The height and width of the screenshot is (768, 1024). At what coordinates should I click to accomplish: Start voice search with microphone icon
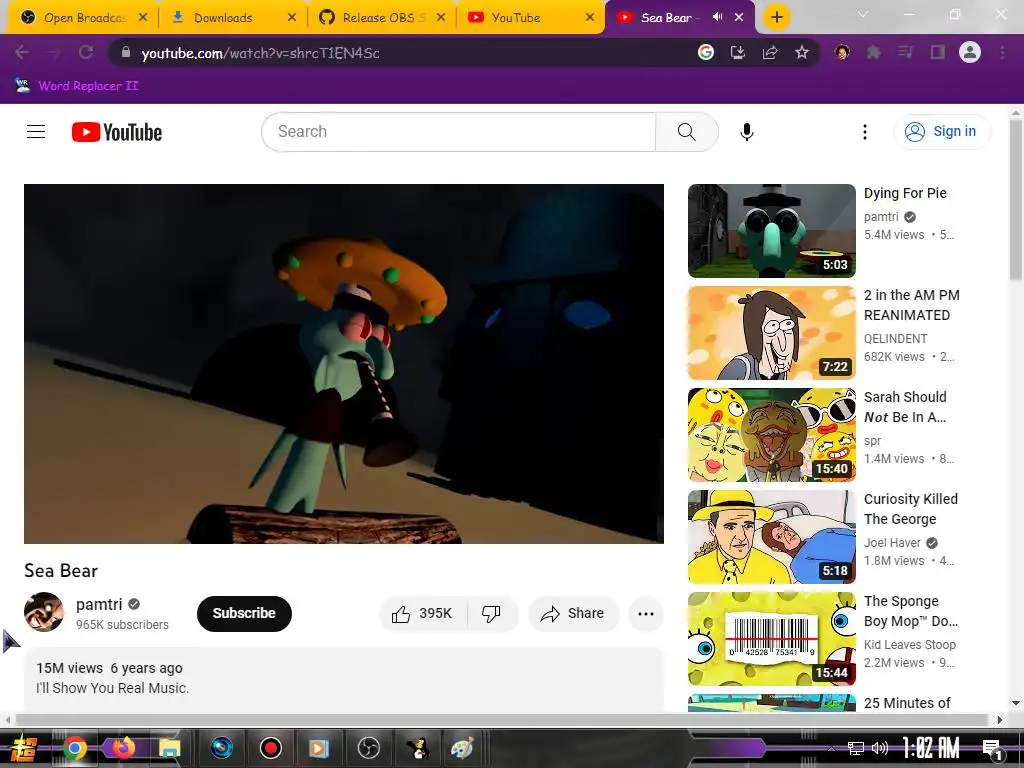pos(746,132)
